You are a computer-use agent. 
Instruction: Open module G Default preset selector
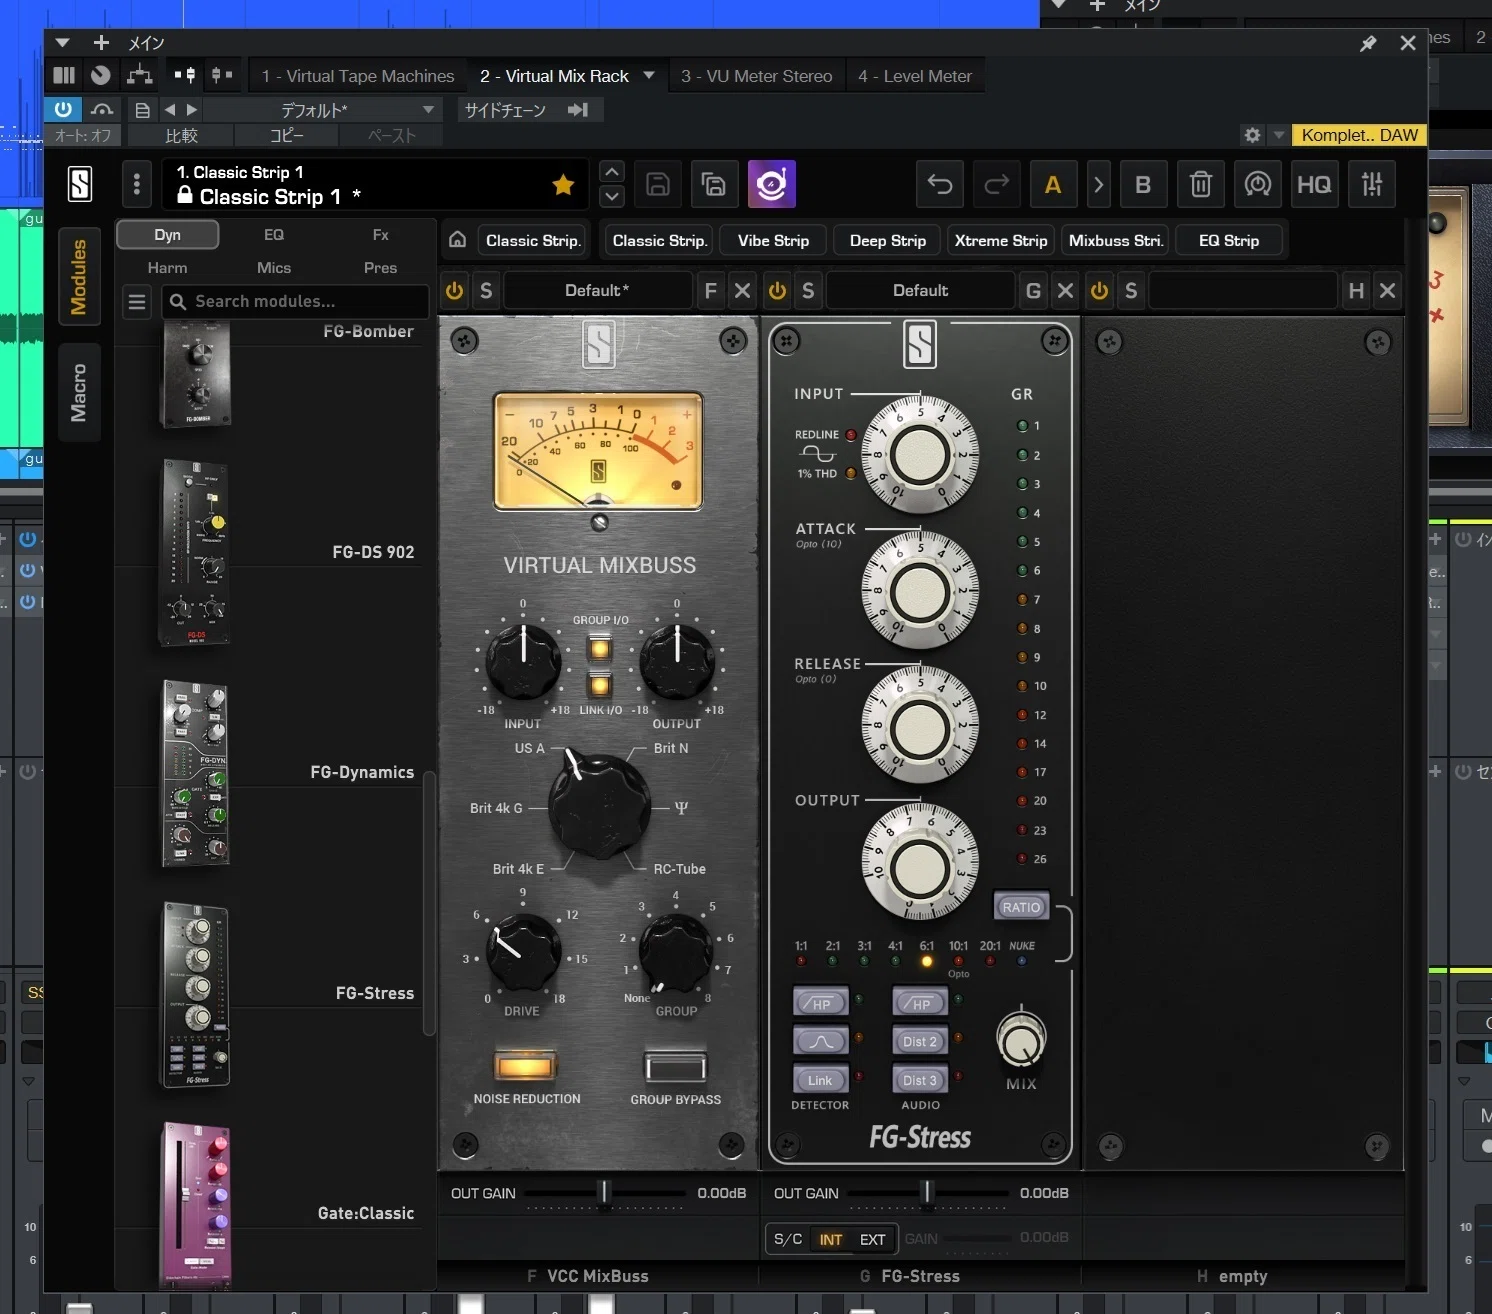(x=920, y=290)
